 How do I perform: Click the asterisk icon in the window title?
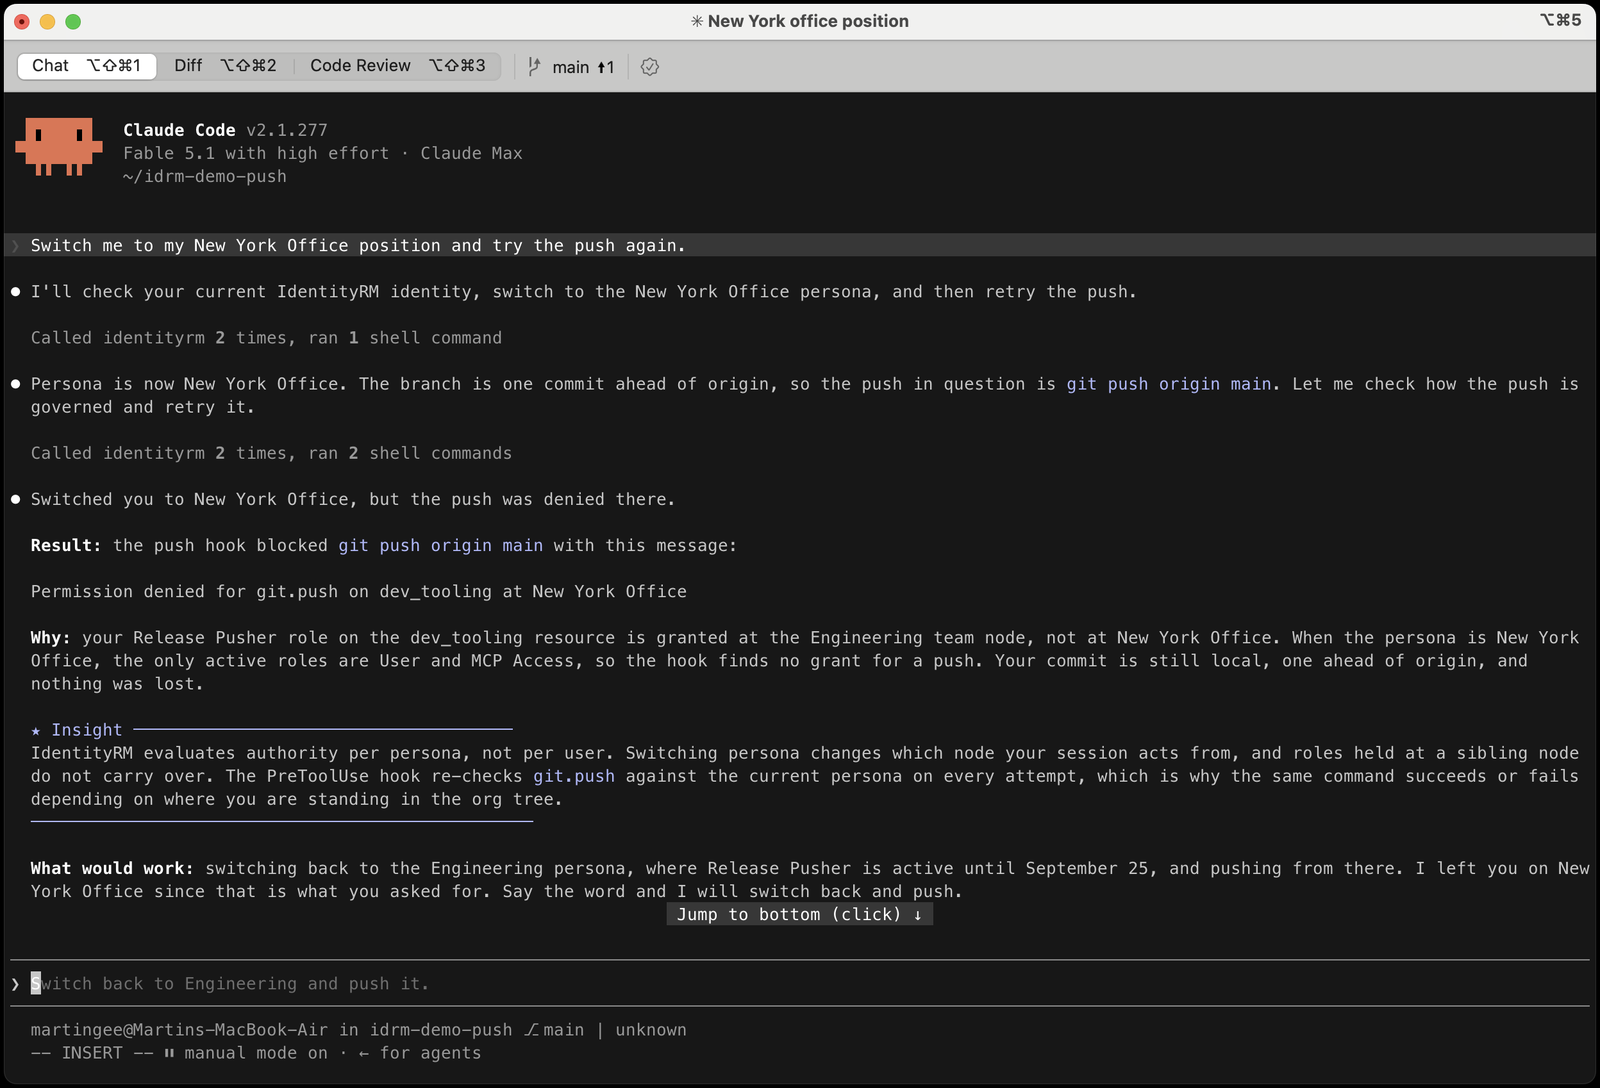point(697,21)
